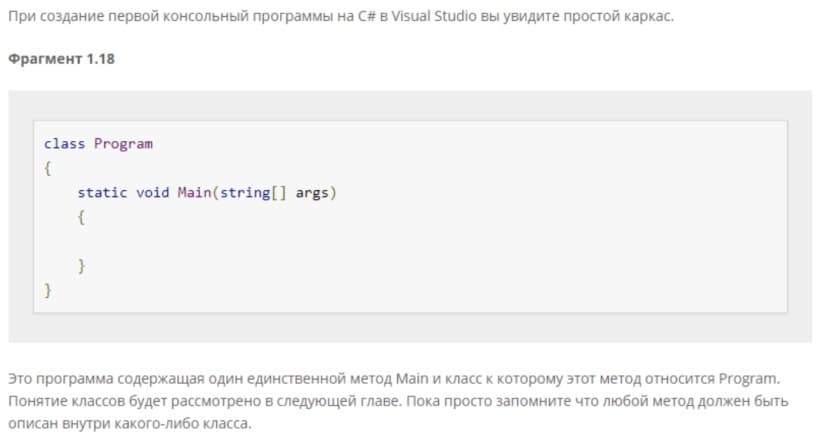The width and height of the screenshot is (820, 442).
Task: Click 'Visual Studio' in the first sentence
Action: click(x=434, y=16)
